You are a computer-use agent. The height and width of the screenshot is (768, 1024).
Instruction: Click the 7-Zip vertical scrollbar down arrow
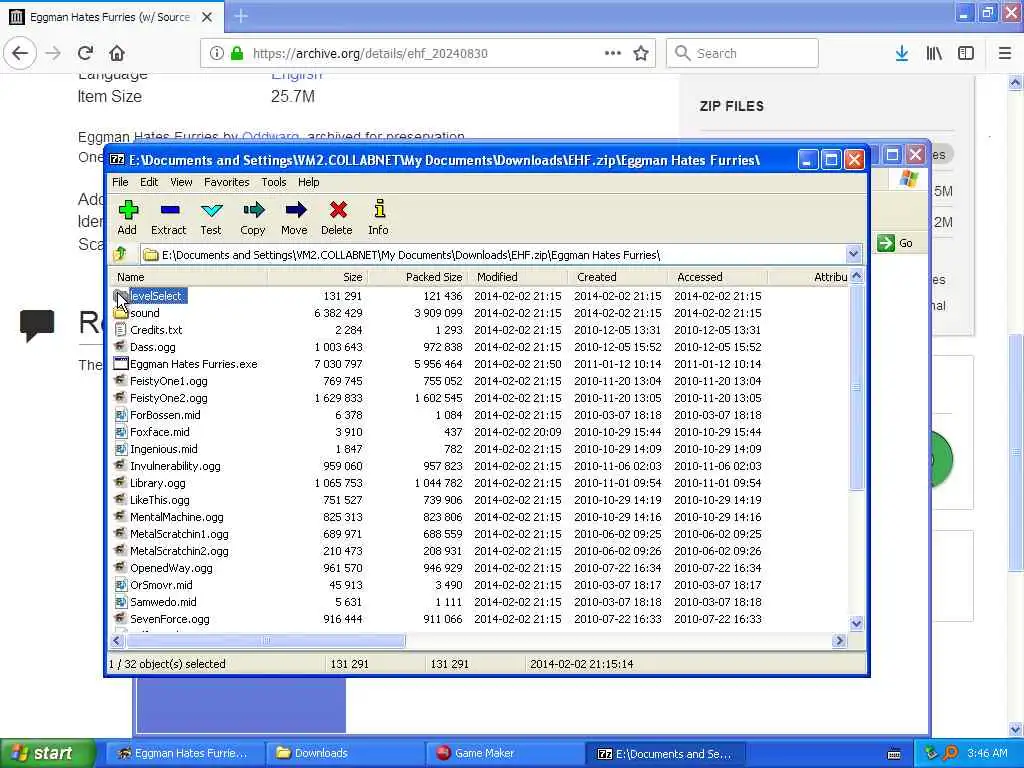857,623
